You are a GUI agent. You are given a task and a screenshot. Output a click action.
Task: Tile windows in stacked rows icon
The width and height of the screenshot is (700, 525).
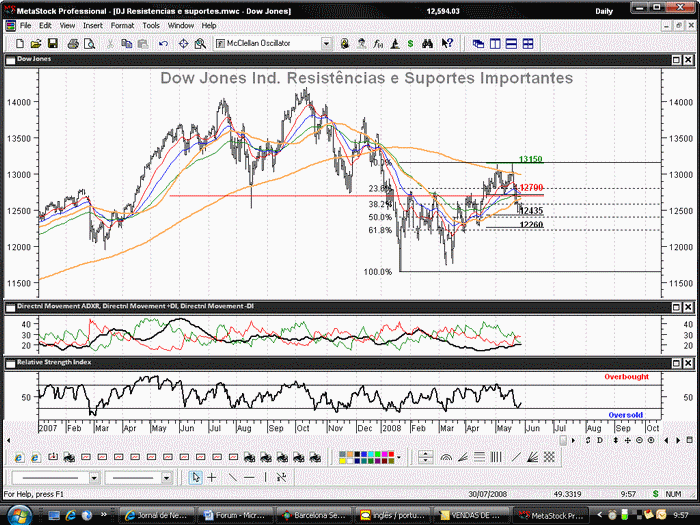tap(511, 44)
